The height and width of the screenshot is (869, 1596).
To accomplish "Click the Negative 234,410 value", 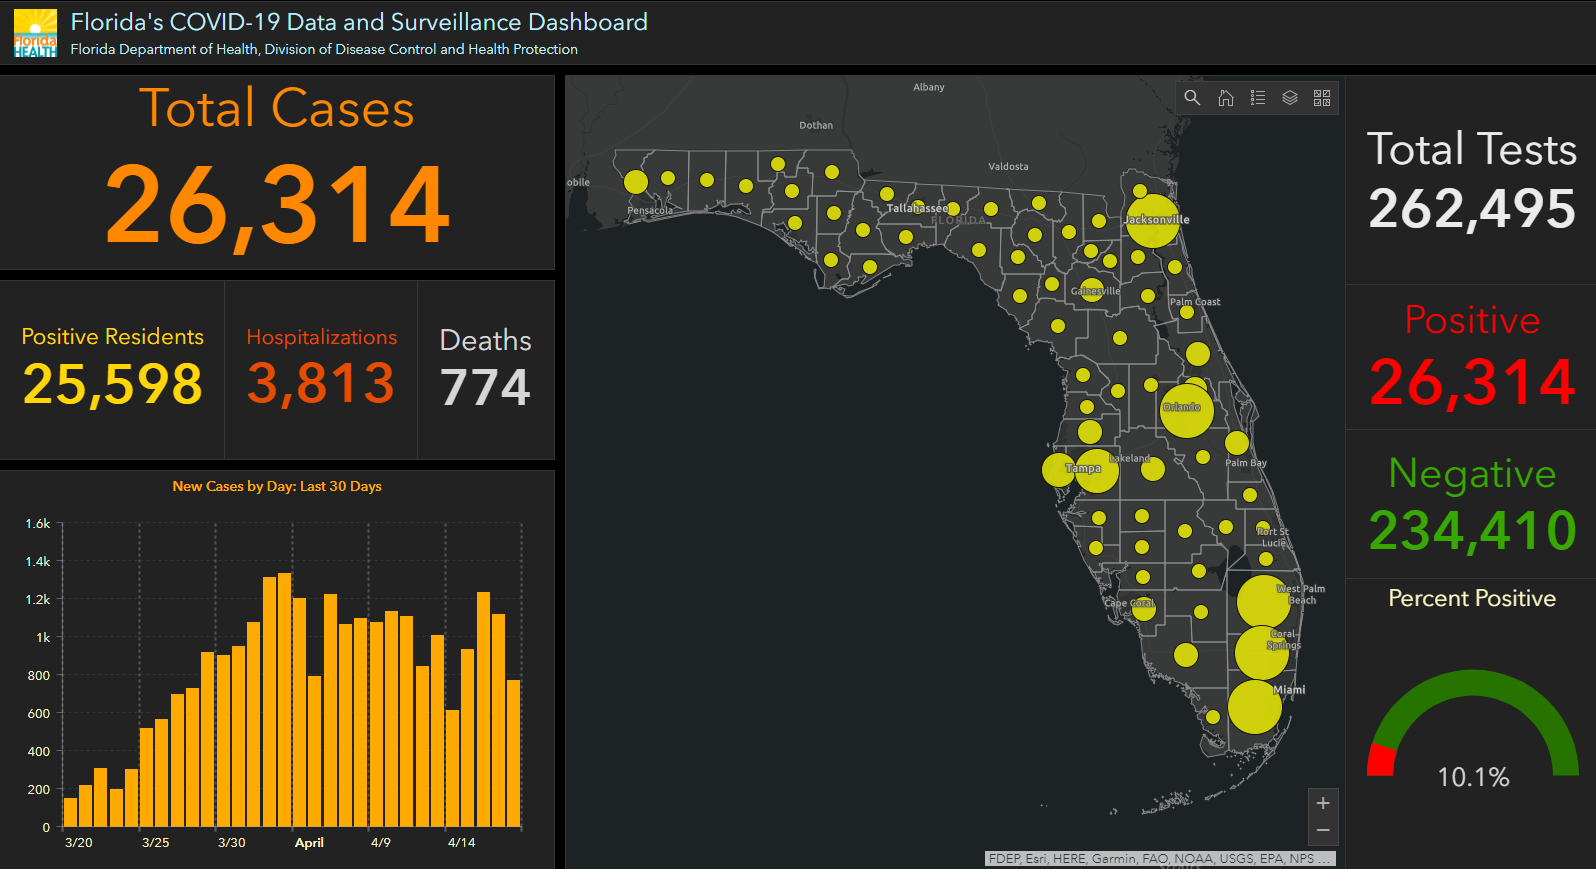I will tap(1472, 530).
